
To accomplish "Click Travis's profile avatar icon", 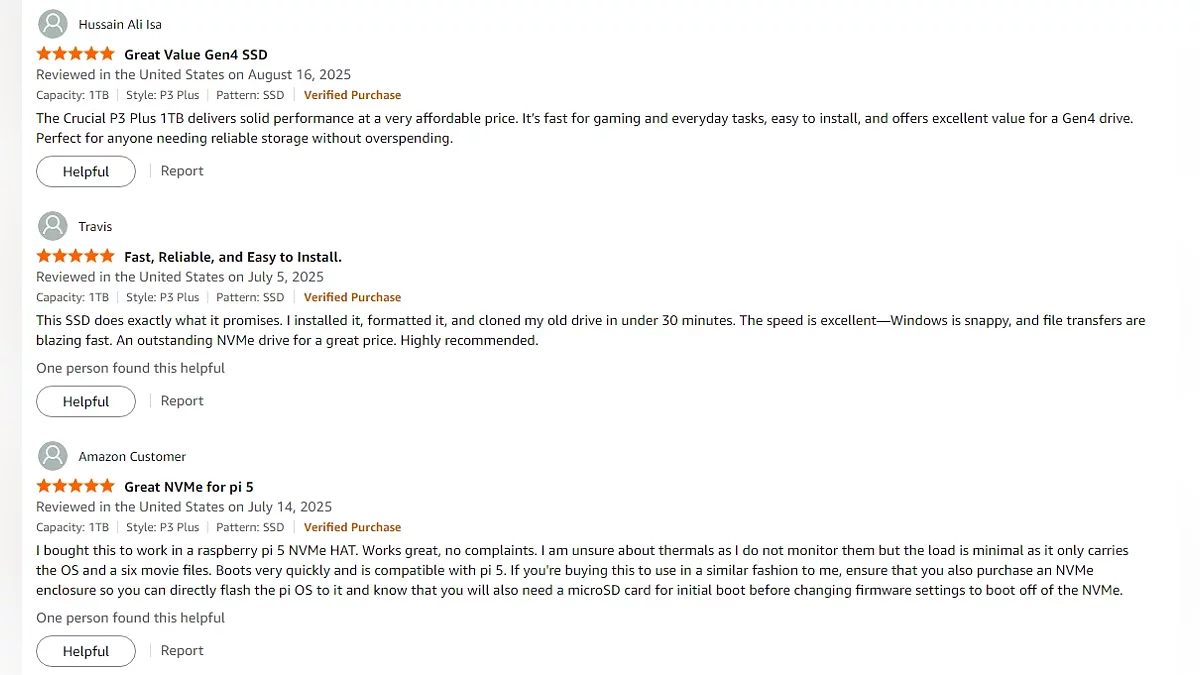I will [52, 226].
